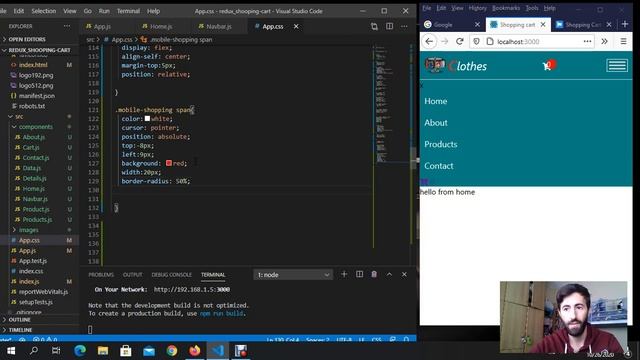
Task: Maximize the panel with the up chevron
Action: tap(389, 274)
